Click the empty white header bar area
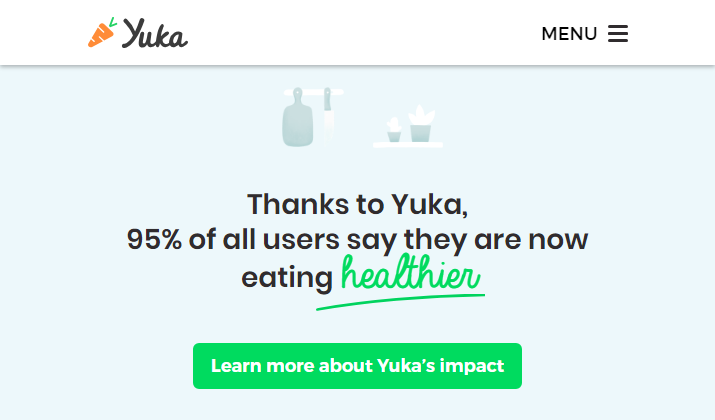Image resolution: width=715 pixels, height=420 pixels. pos(365,33)
